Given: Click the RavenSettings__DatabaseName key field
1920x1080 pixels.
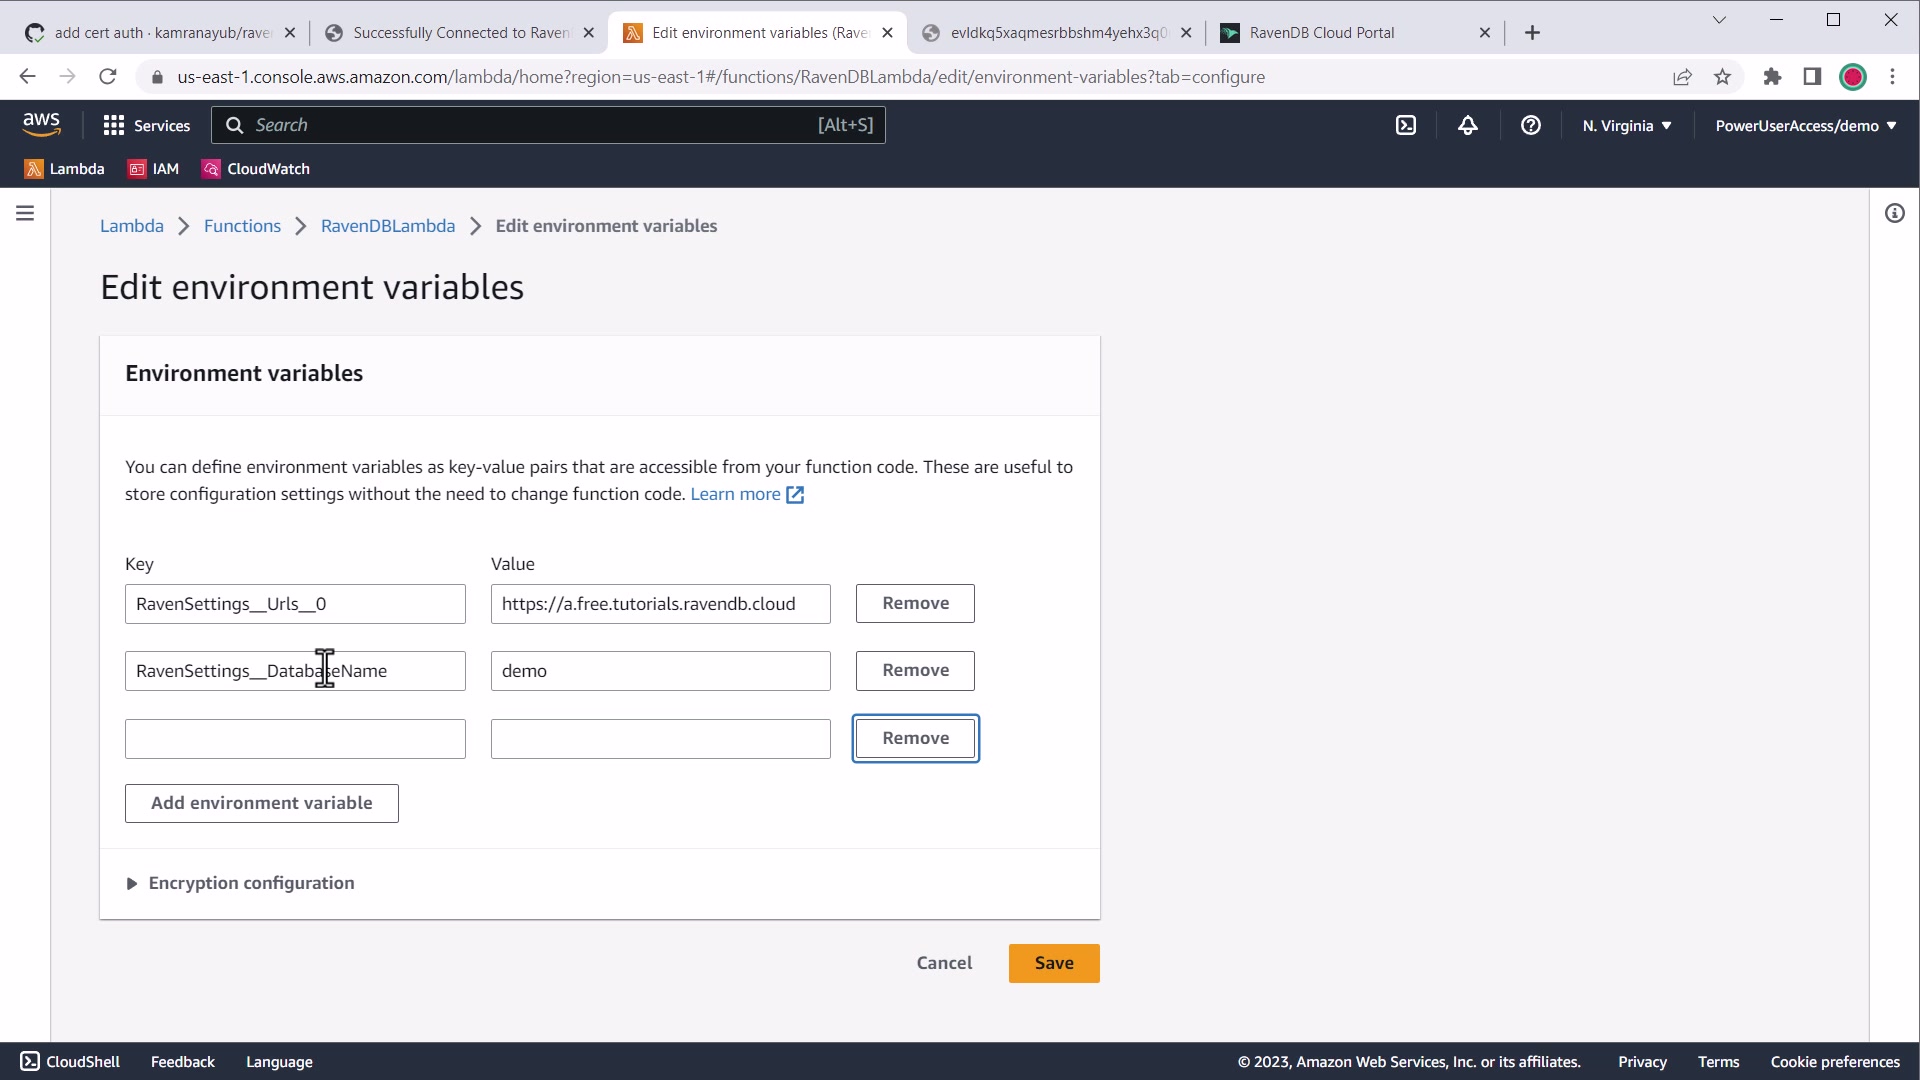Looking at the screenshot, I should pyautogui.click(x=295, y=671).
